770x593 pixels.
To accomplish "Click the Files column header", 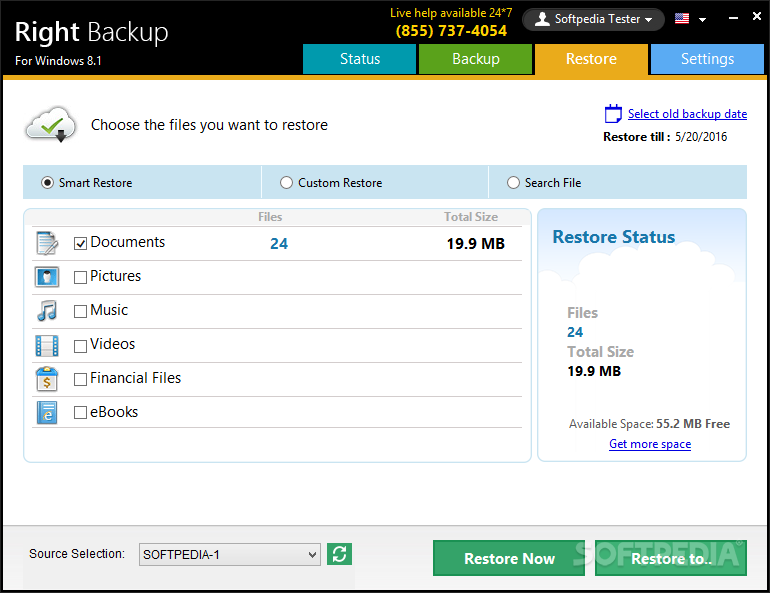I will [x=270, y=217].
